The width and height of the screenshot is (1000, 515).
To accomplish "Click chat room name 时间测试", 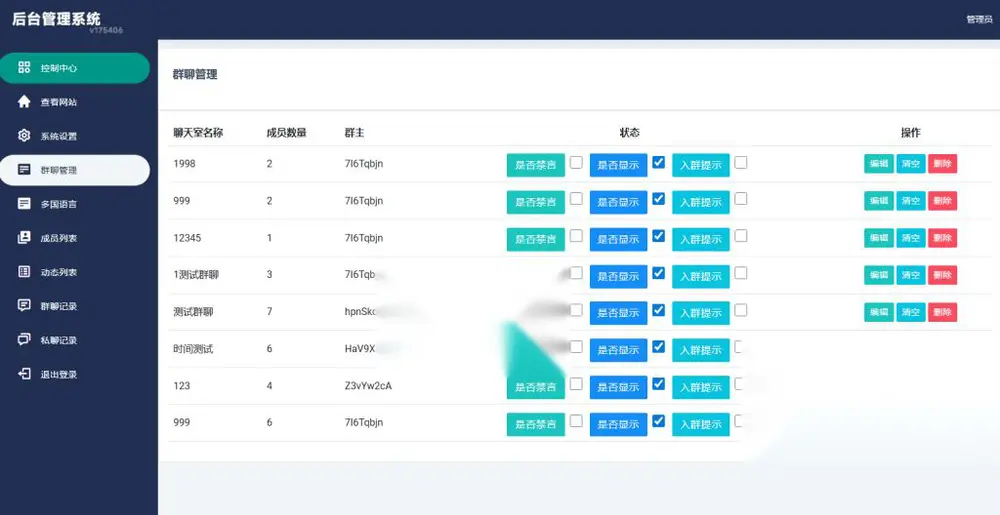I will coord(193,349).
